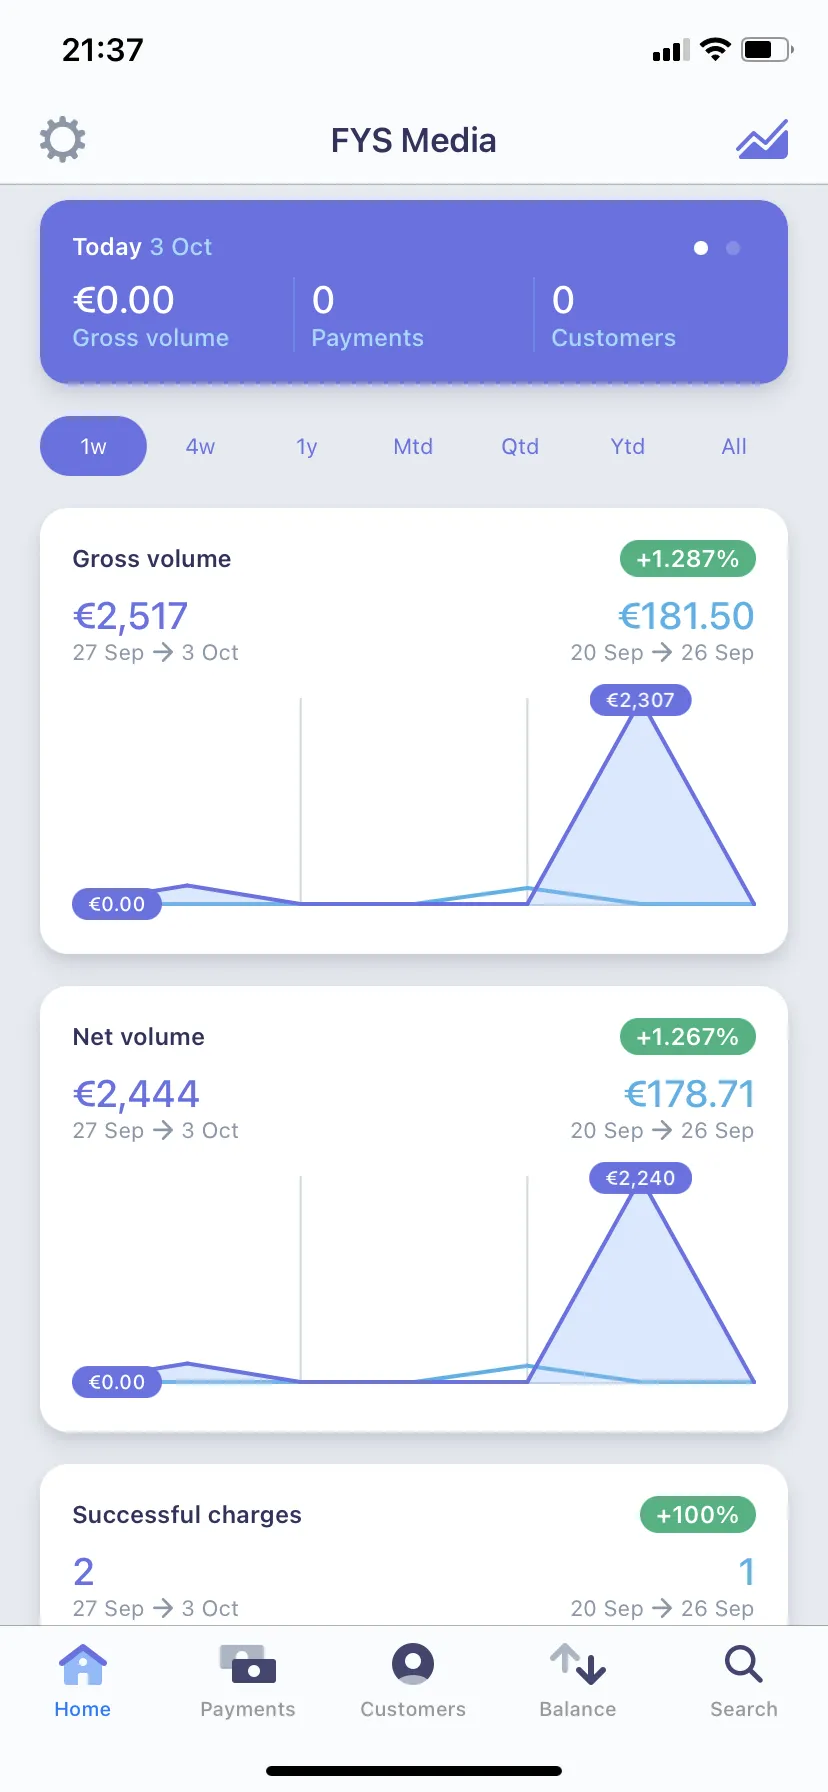Open the Successful charges card

click(413, 1545)
